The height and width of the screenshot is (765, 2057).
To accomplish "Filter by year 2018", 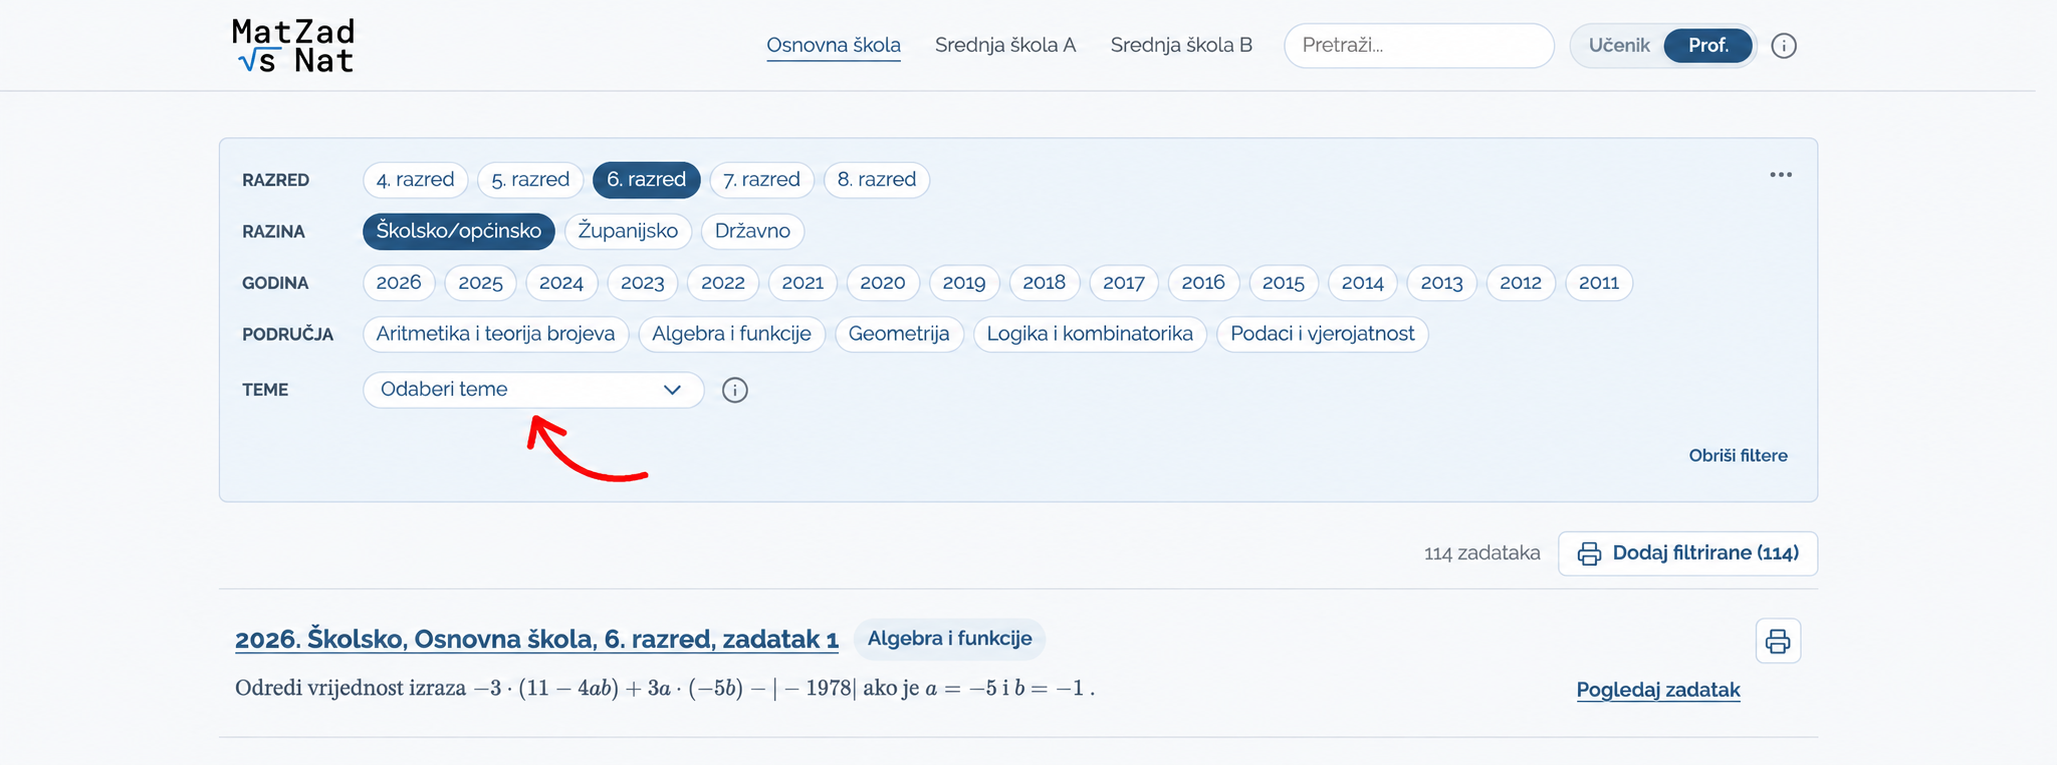I will point(1044,283).
